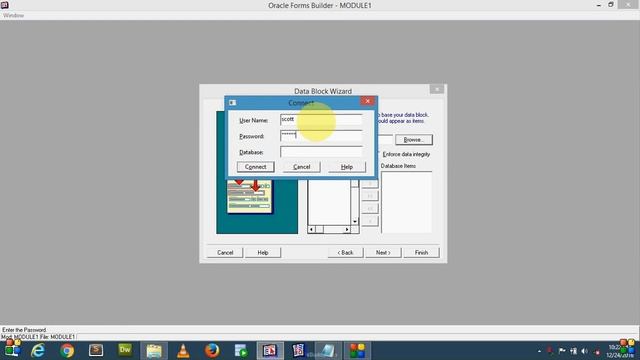Open the light blue taskbar application icon
The image size is (640, 360).
328,351
